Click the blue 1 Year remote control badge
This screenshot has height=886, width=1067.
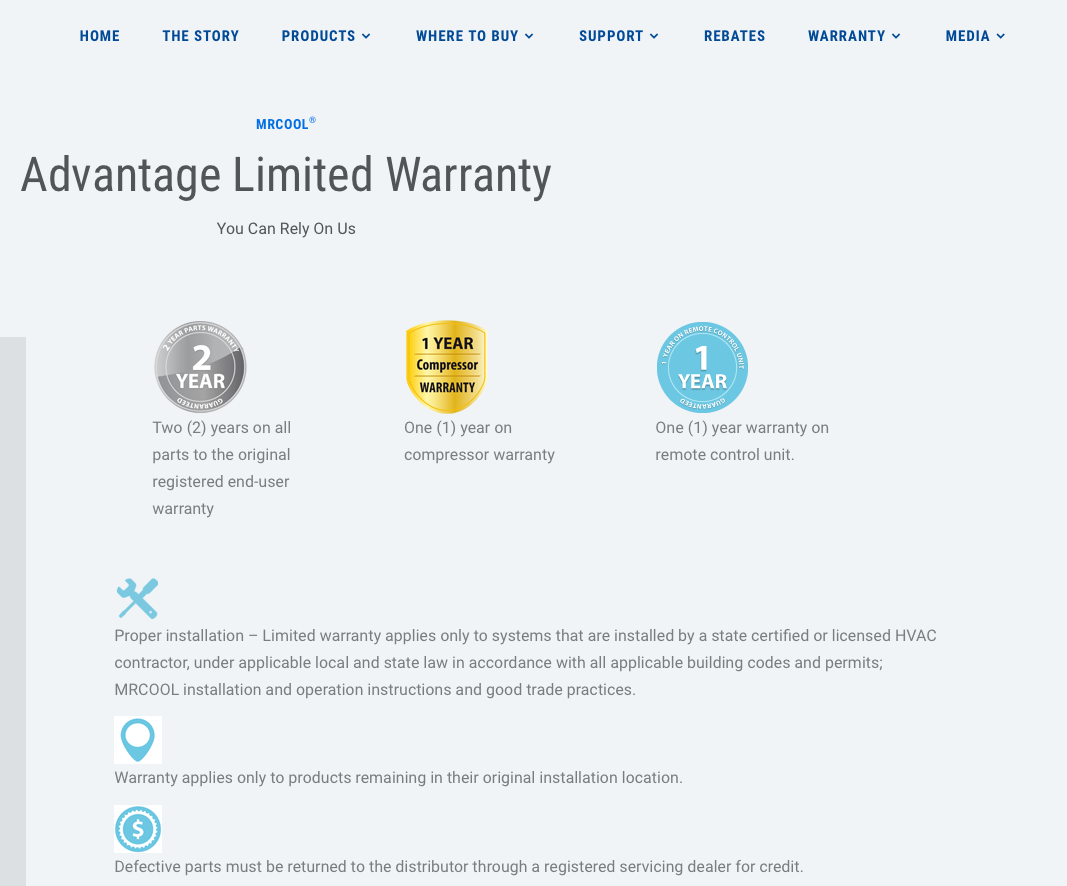702,367
